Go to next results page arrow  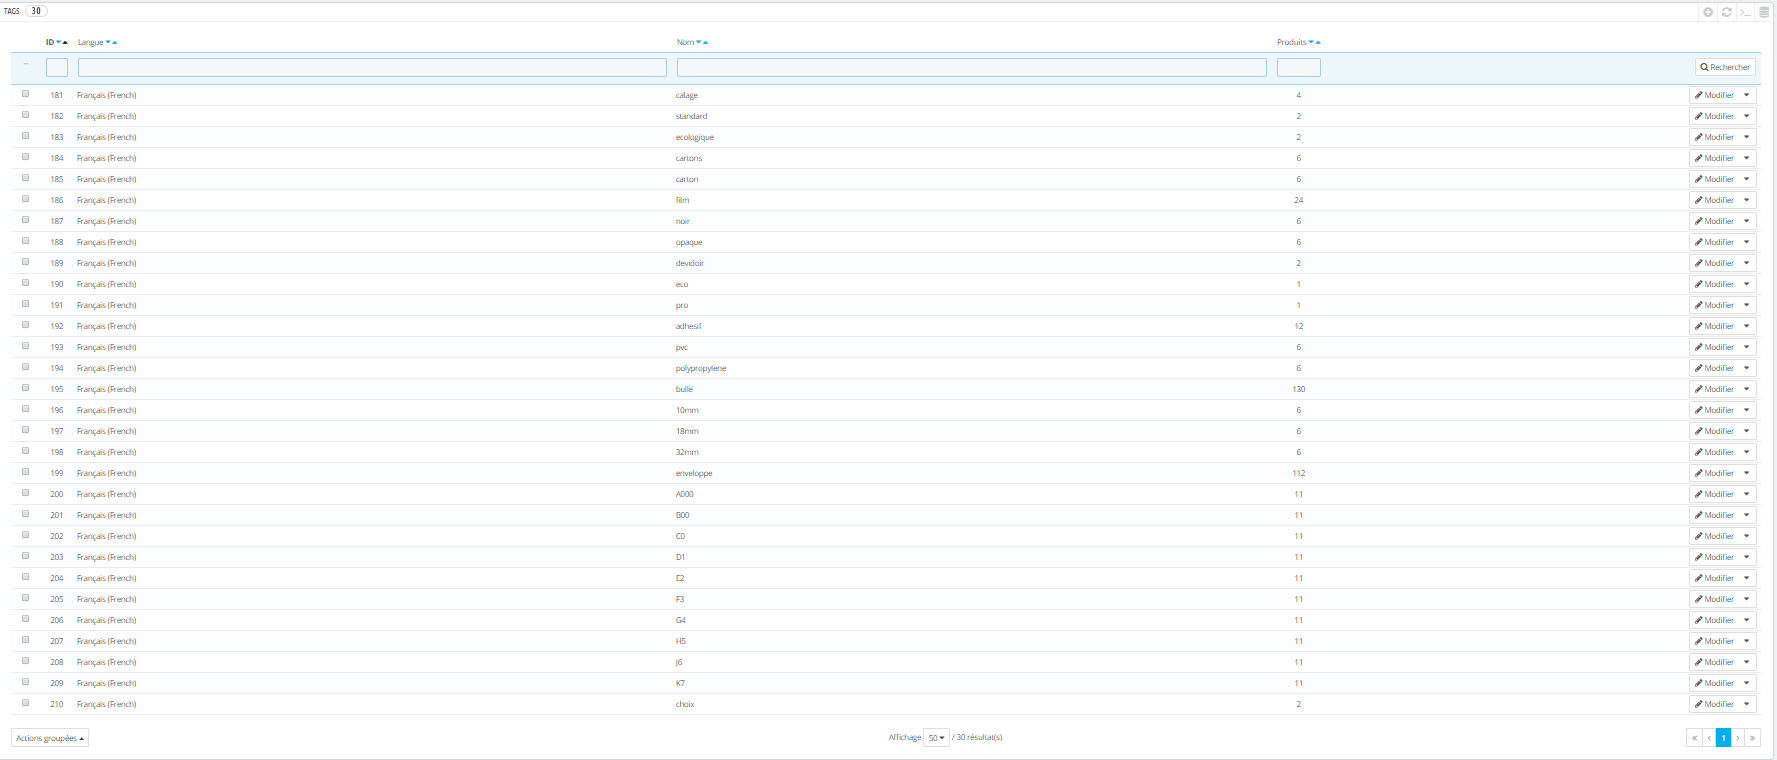click(x=1738, y=738)
